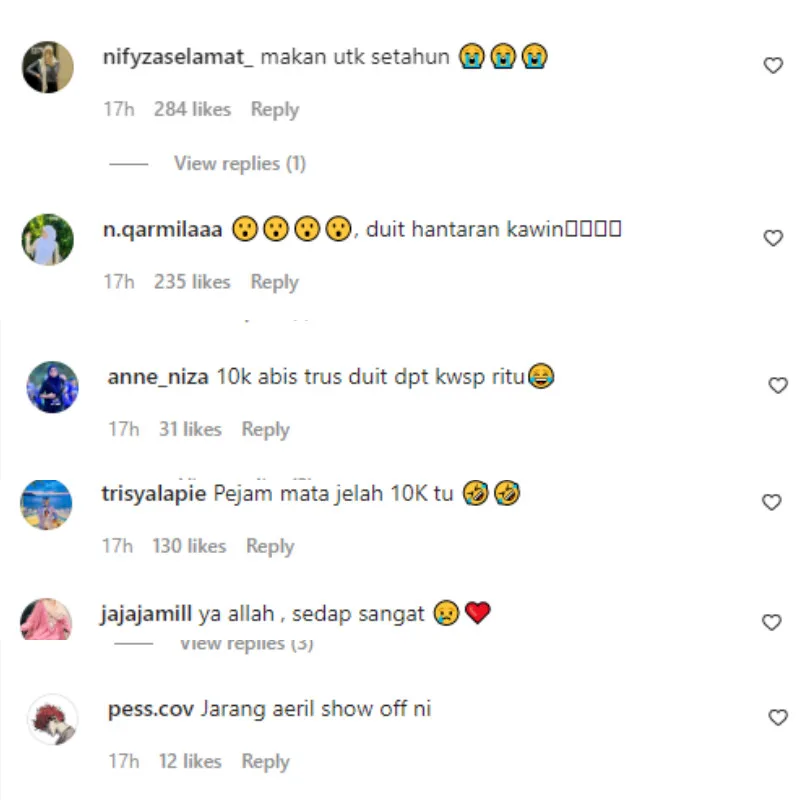The image size is (800, 800).
Task: Tap heart beside anne_niza's comment
Action: coord(778,385)
